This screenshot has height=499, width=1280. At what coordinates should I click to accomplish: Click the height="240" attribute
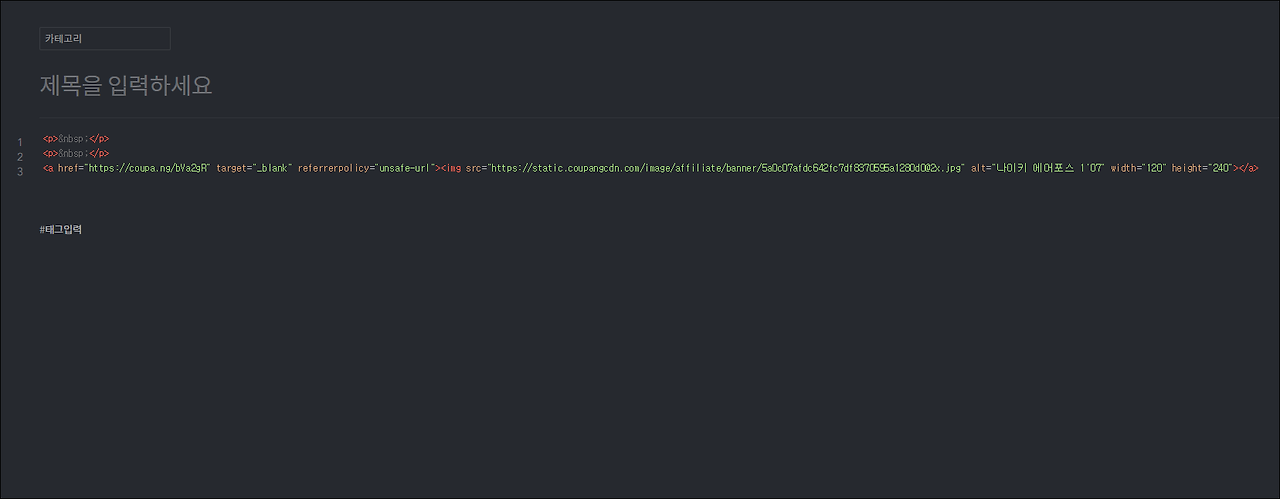[x=1203, y=168]
